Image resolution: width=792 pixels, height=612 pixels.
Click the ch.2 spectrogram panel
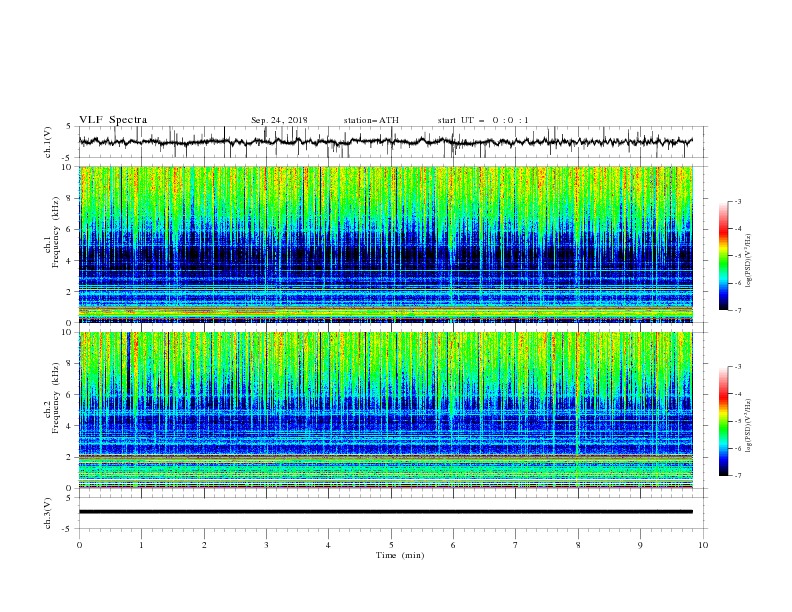coord(386,410)
